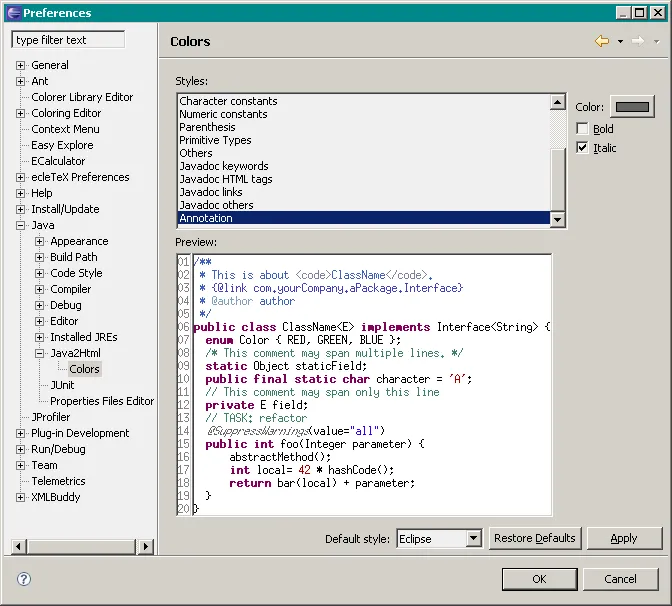This screenshot has height=606, width=672.
Task: Click the forward navigation arrow icon
Action: click(637, 41)
